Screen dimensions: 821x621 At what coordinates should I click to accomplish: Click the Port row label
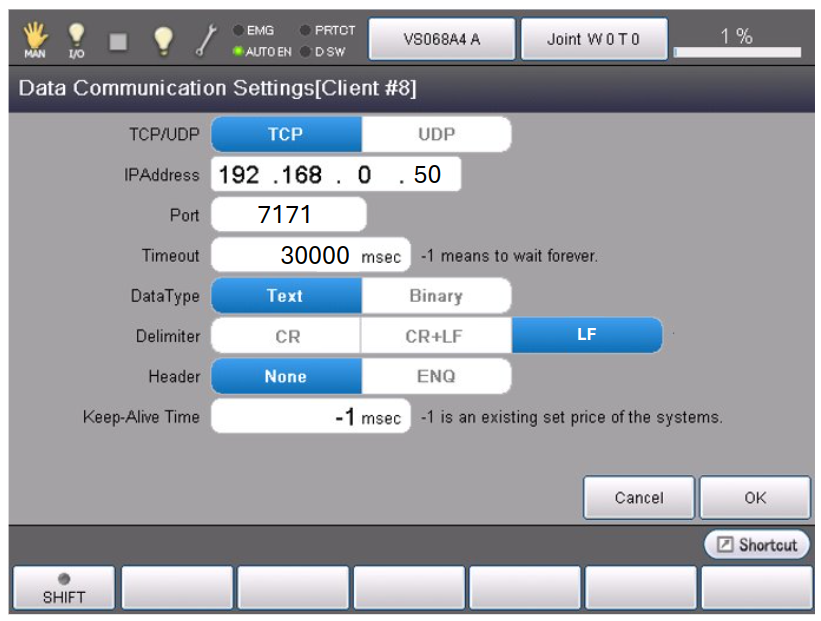pyautogui.click(x=184, y=215)
